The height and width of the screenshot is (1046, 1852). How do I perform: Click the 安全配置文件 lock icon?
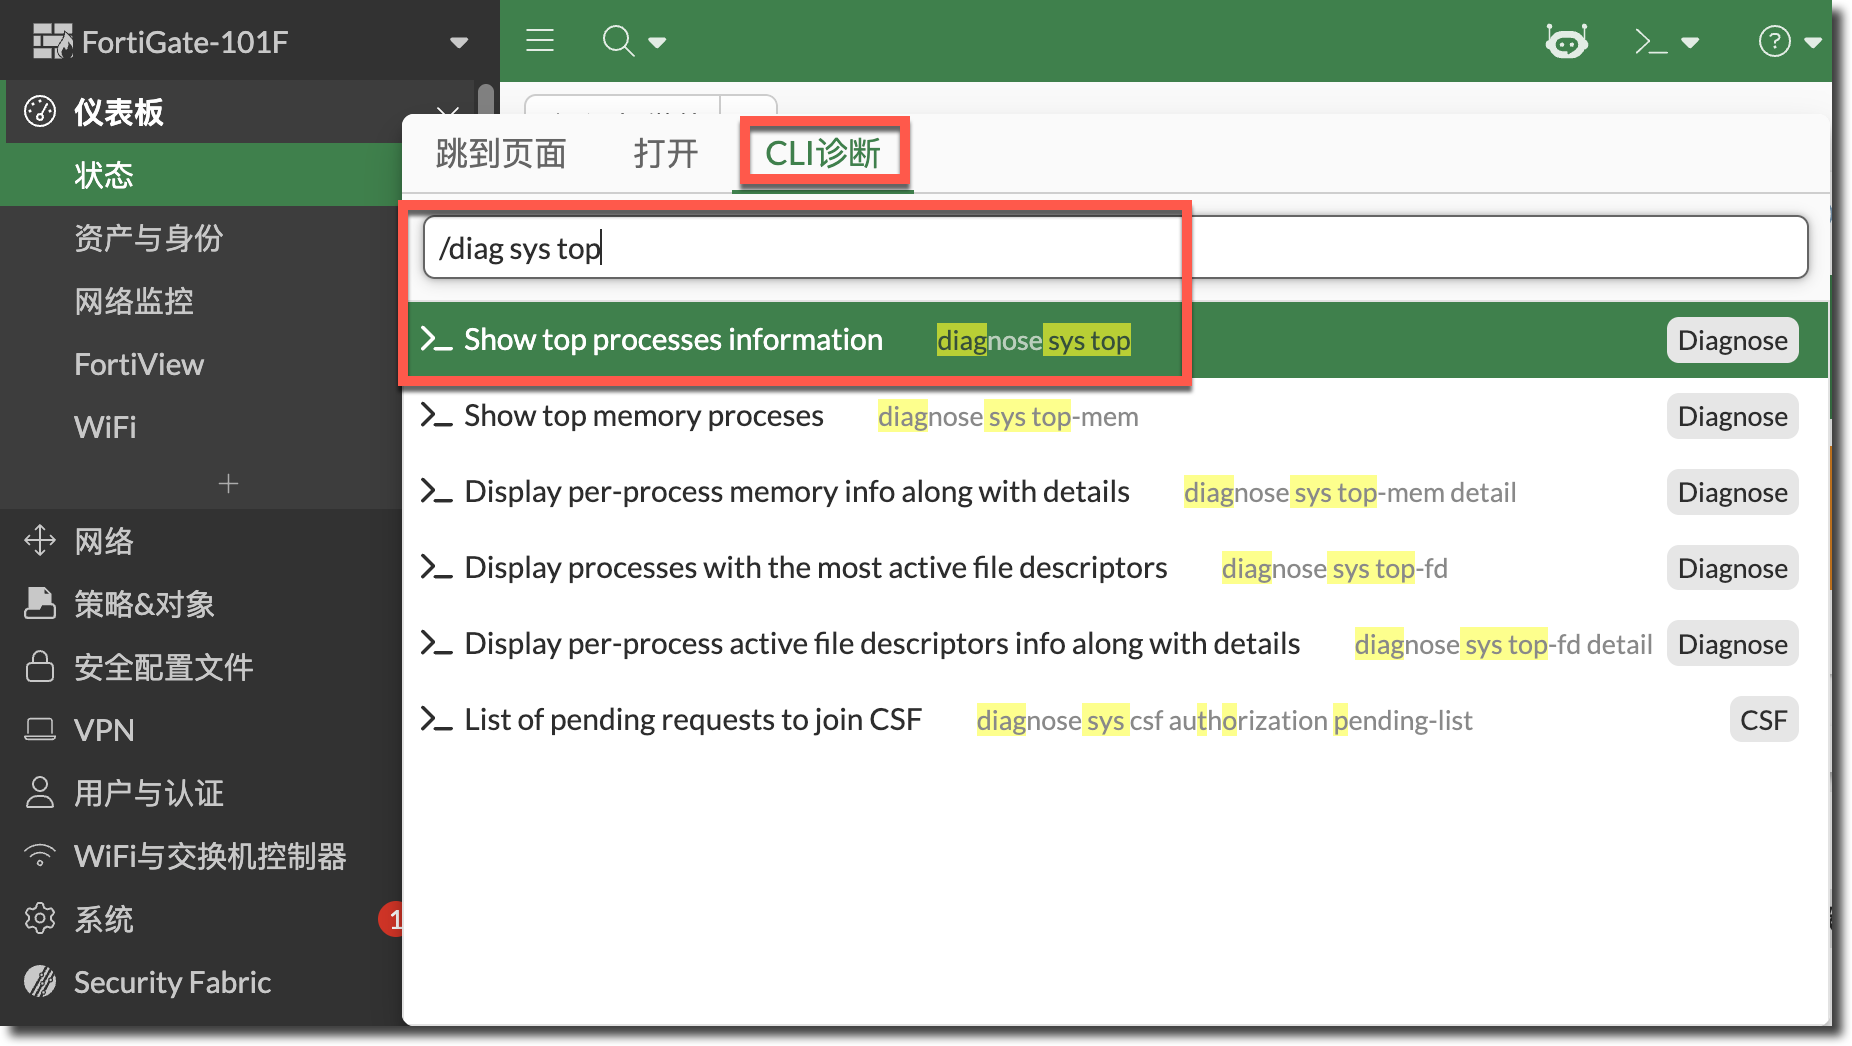40,666
